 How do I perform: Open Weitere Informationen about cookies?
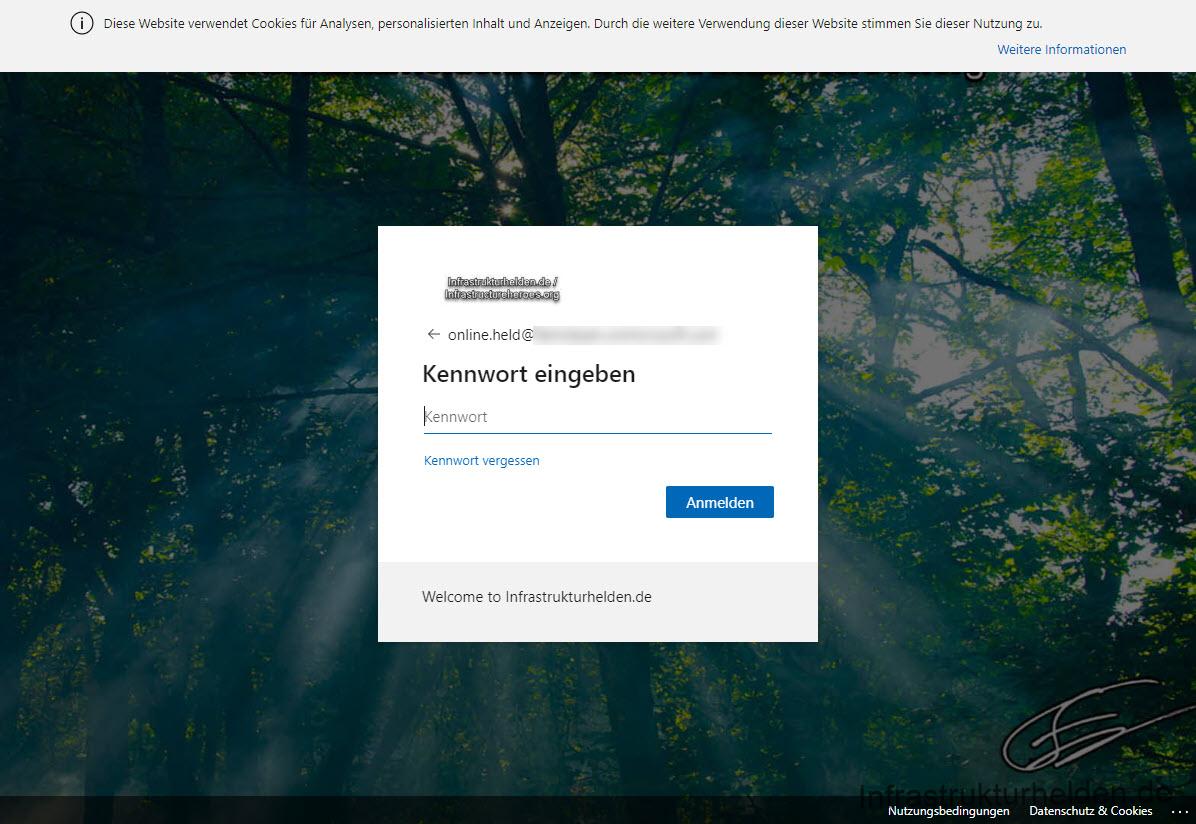(x=1061, y=50)
